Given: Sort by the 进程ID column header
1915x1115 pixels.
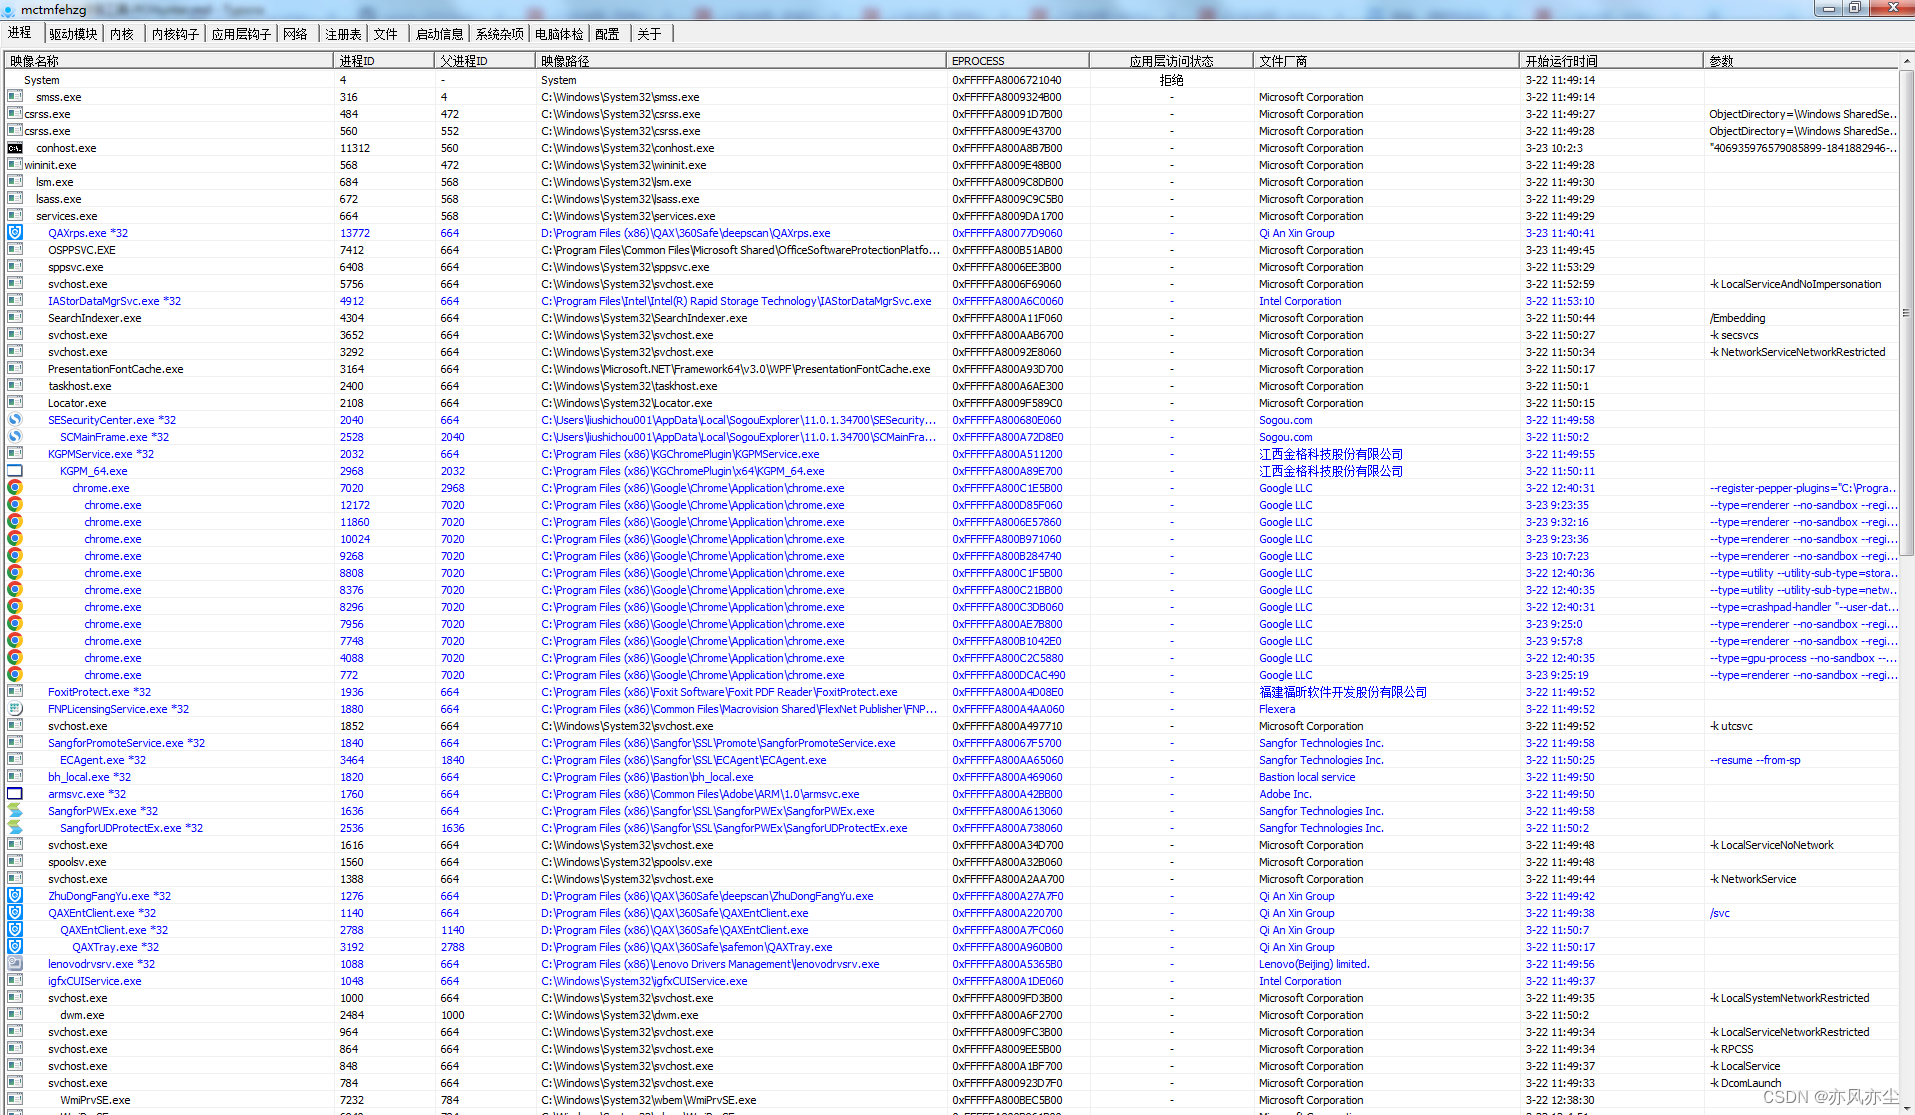Looking at the screenshot, I should [x=383, y=61].
